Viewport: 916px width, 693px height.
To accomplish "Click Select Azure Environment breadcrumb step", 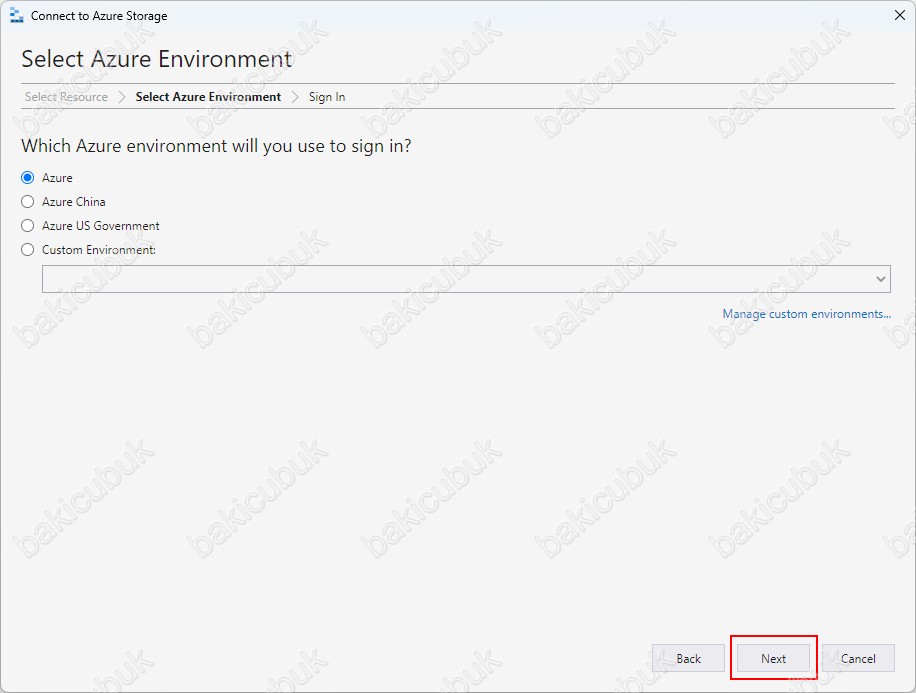I will click(208, 96).
